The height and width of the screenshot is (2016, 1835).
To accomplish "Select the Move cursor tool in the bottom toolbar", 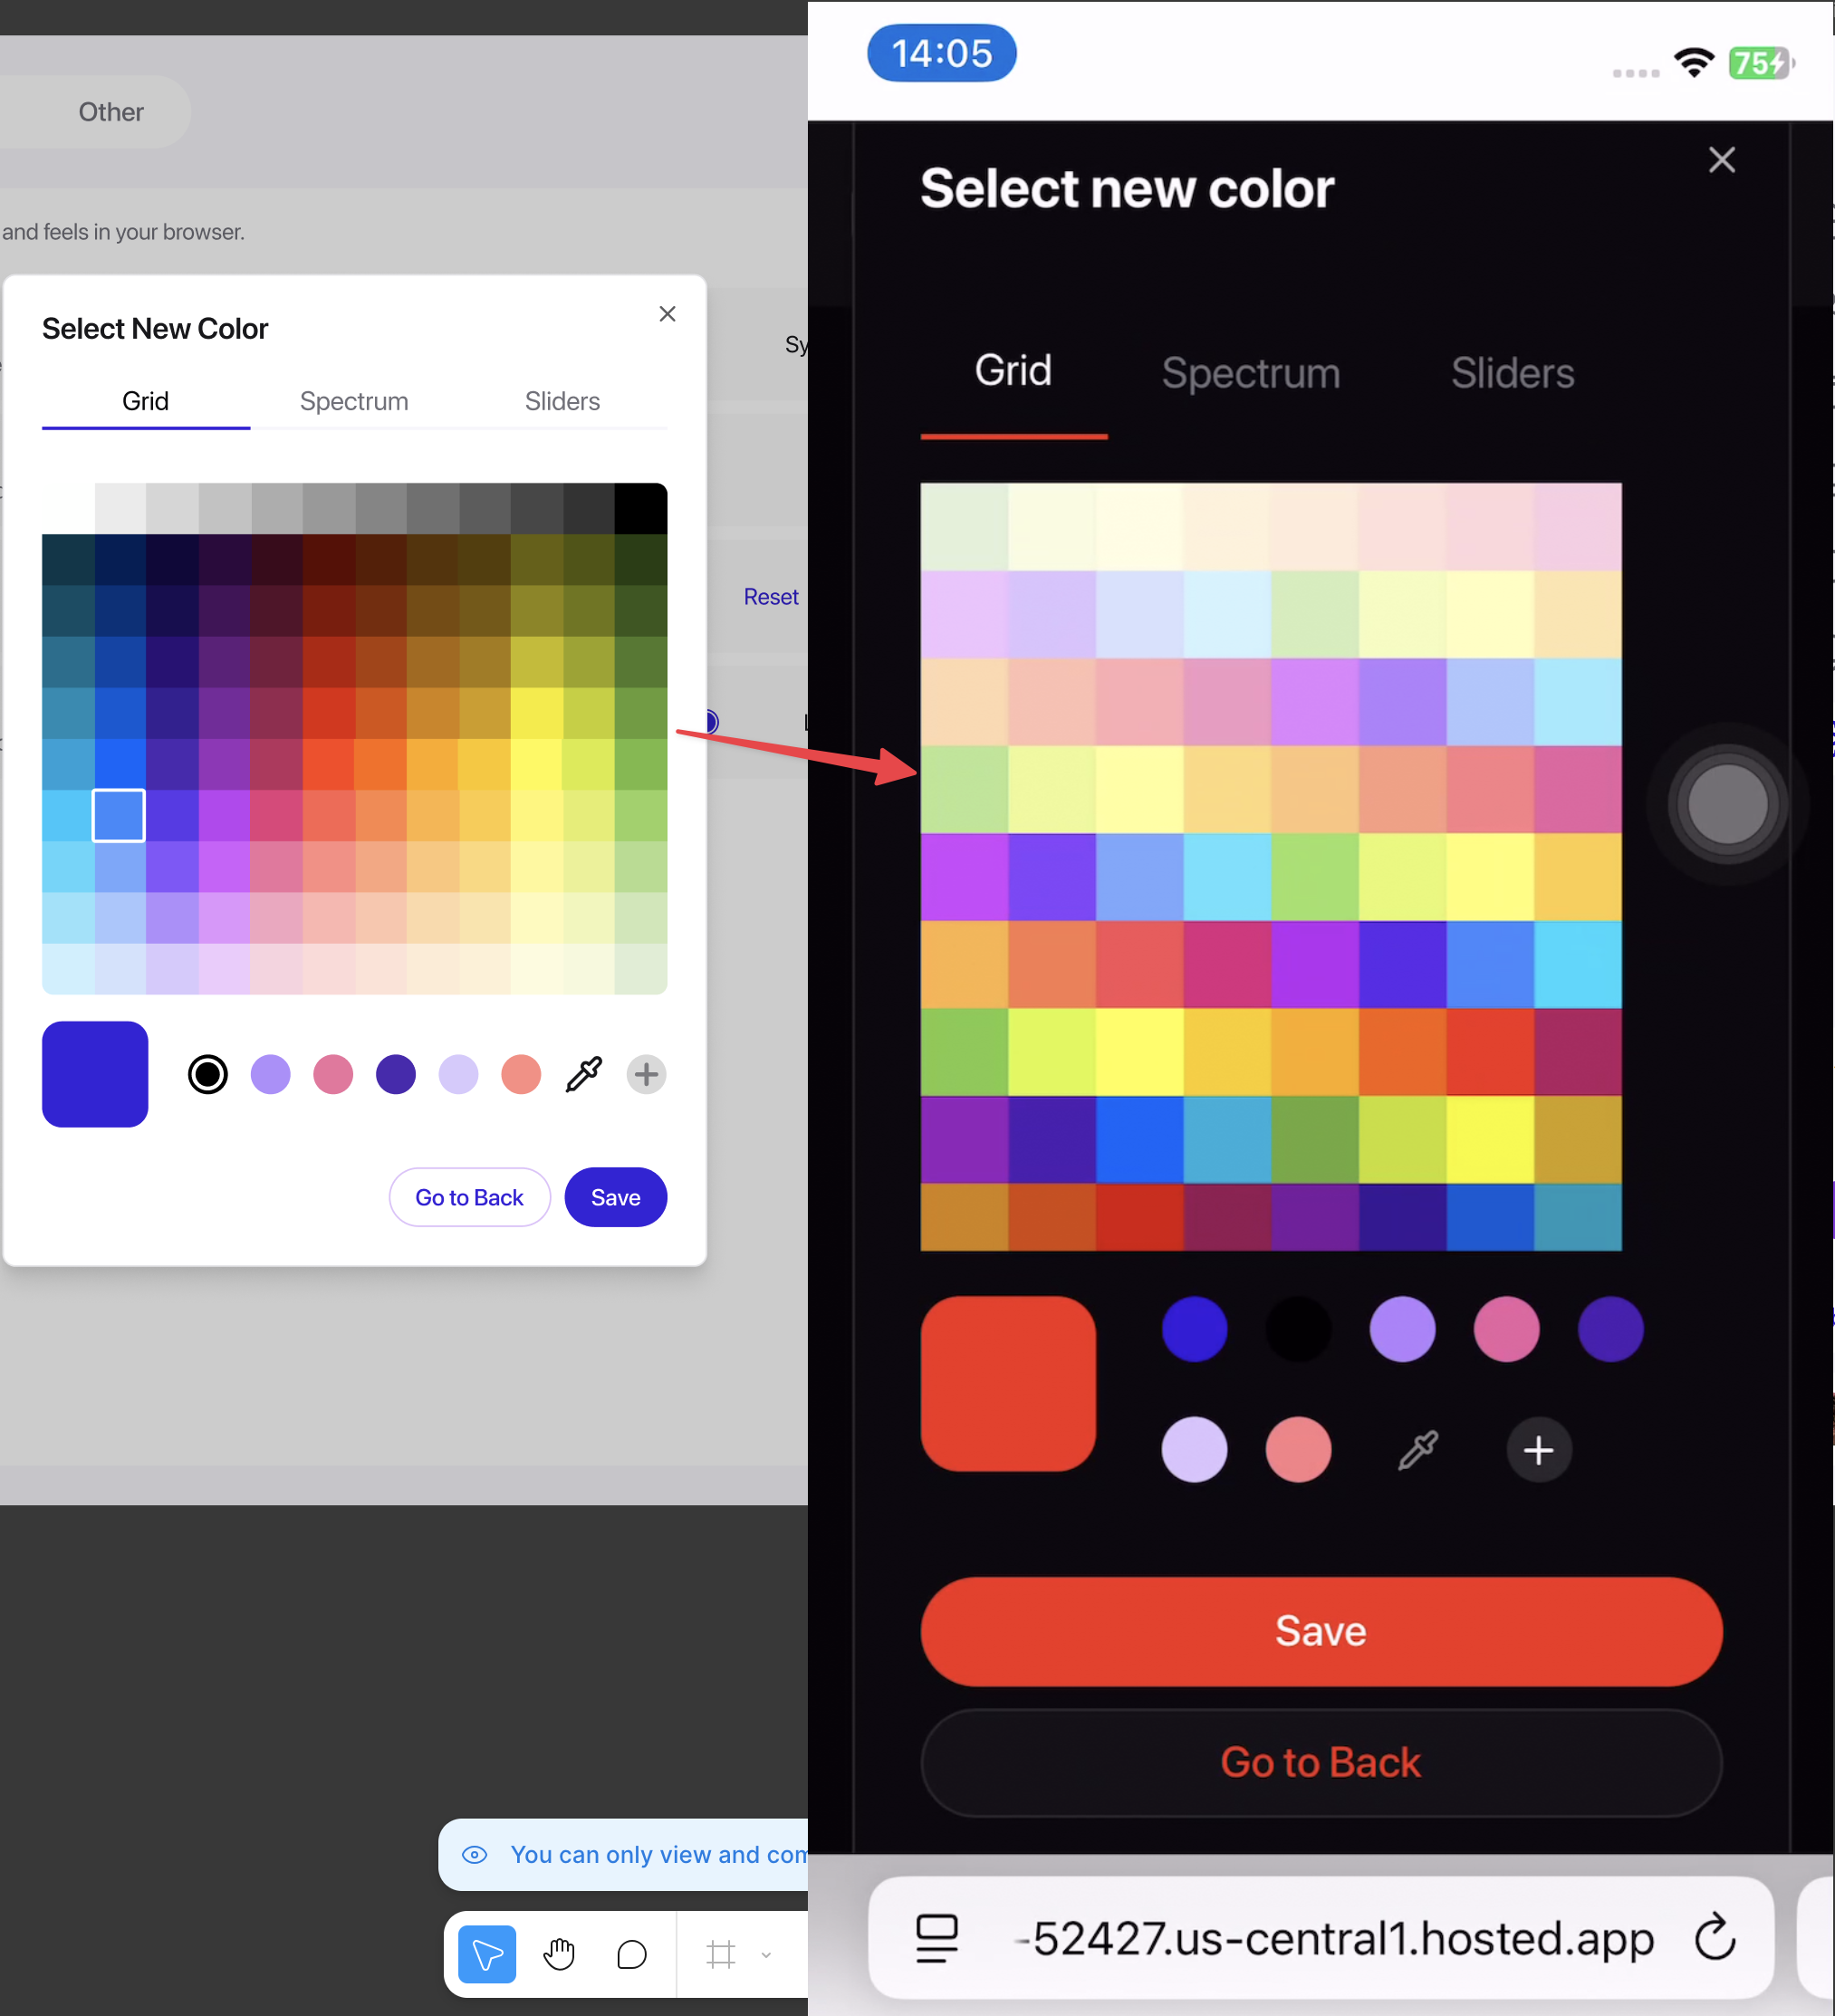I will tap(487, 1954).
